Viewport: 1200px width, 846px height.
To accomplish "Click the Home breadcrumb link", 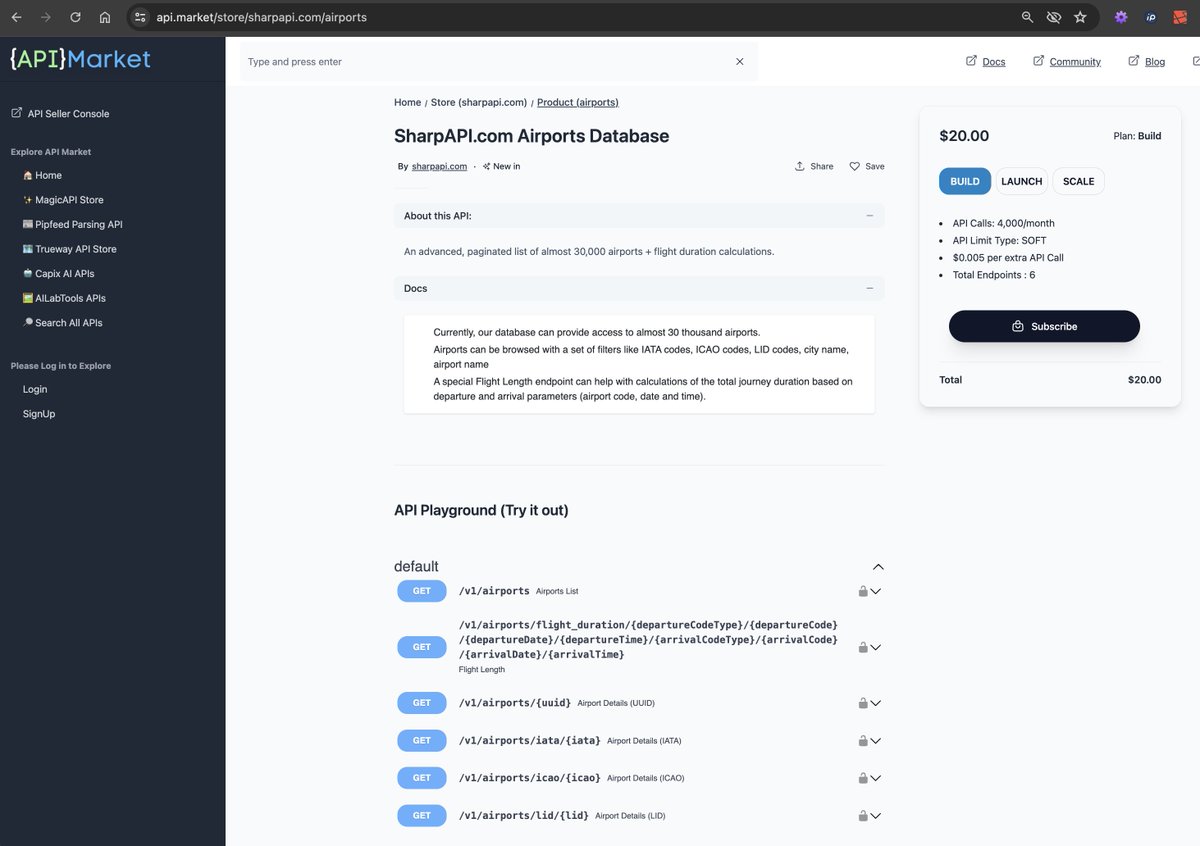I will pos(407,102).
